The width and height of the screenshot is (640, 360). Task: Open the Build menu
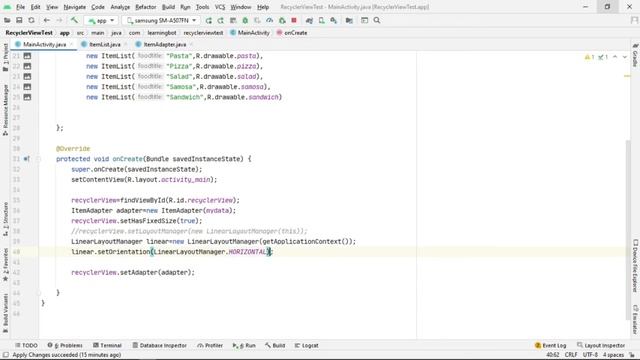coord(168,7)
